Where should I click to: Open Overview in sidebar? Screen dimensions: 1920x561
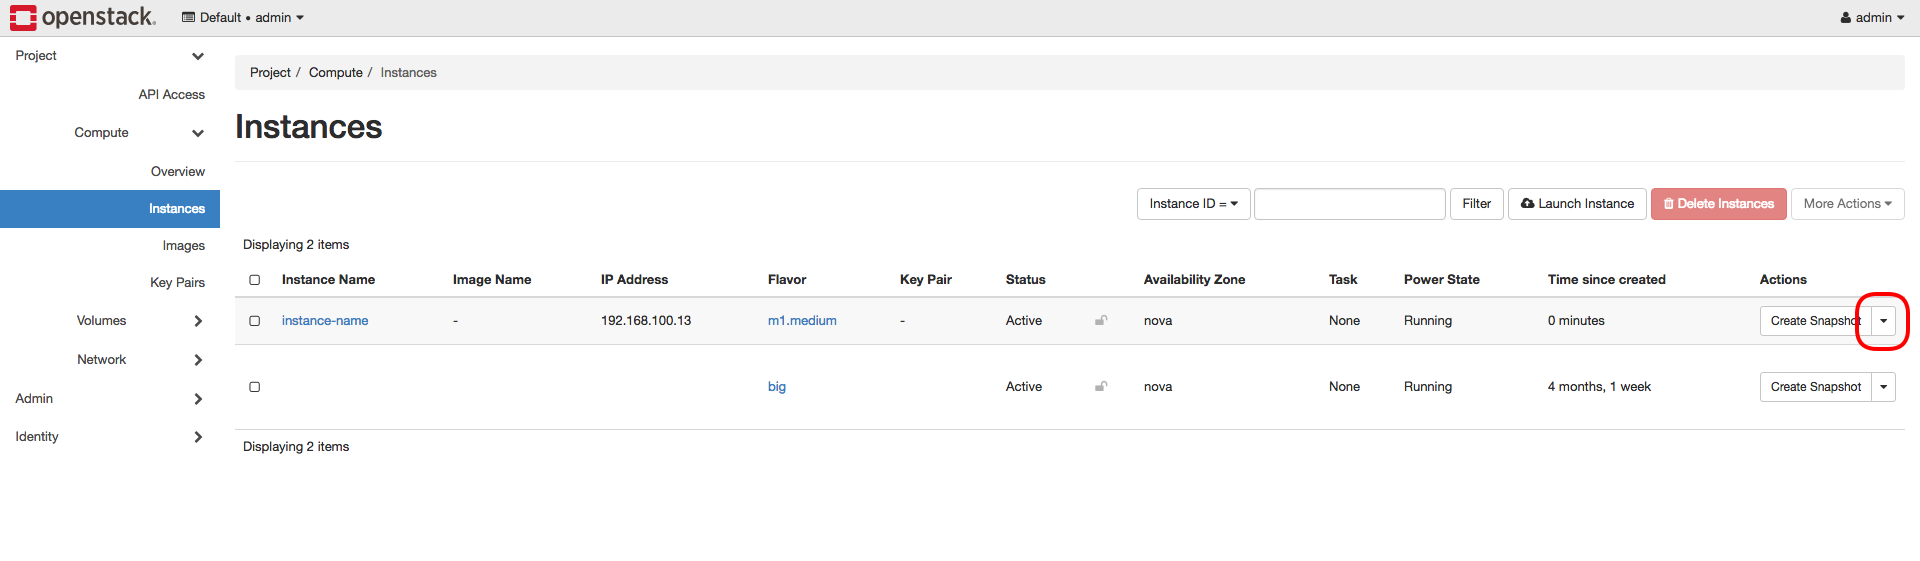[x=178, y=172]
